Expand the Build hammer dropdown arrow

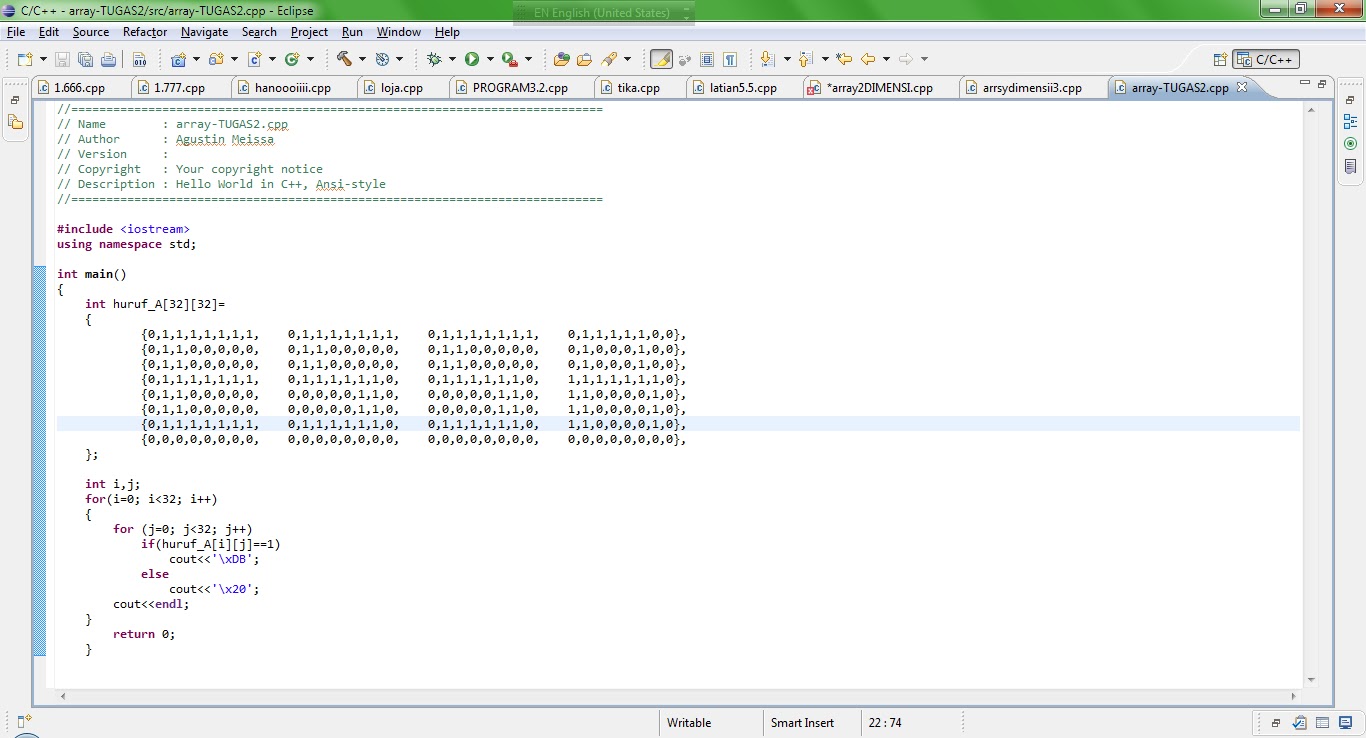362,59
